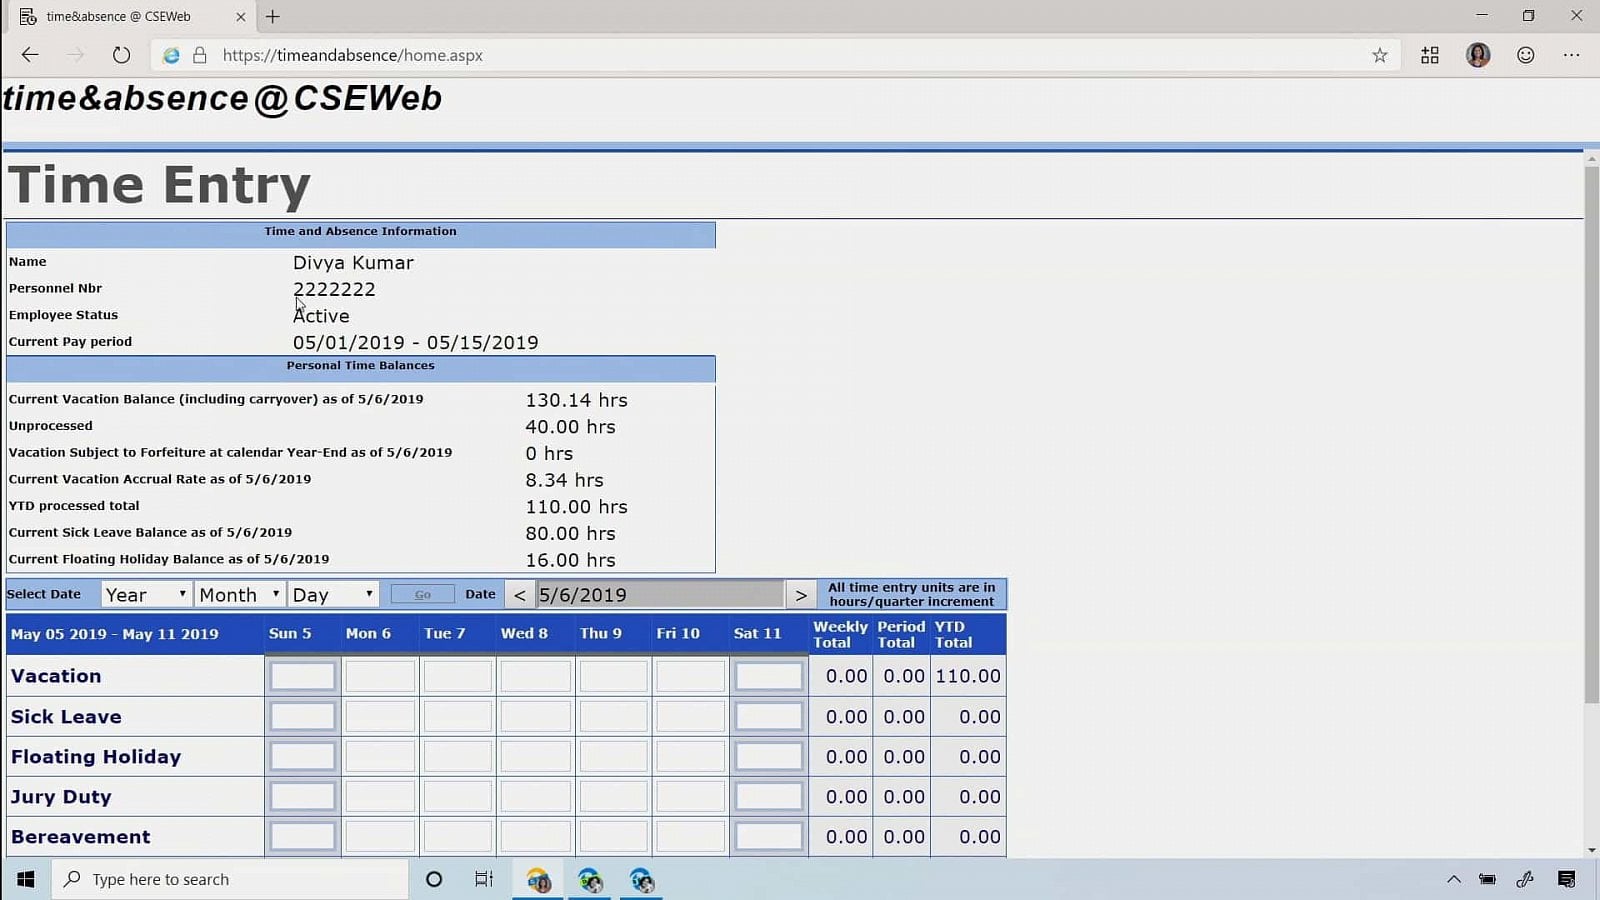Click the Jury Duty row label

pyautogui.click(x=61, y=797)
